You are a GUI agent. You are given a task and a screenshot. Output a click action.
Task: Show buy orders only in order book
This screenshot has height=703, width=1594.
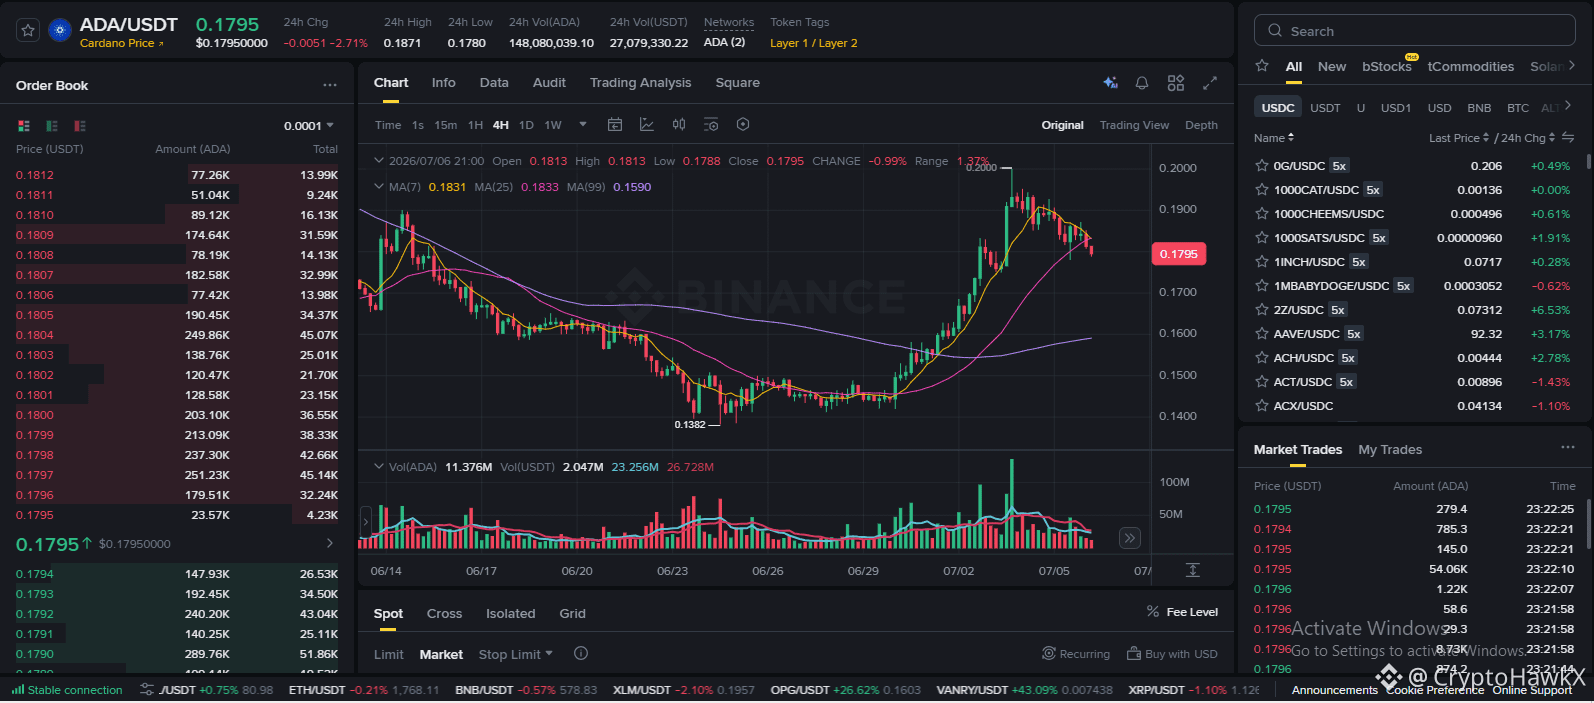(x=52, y=126)
